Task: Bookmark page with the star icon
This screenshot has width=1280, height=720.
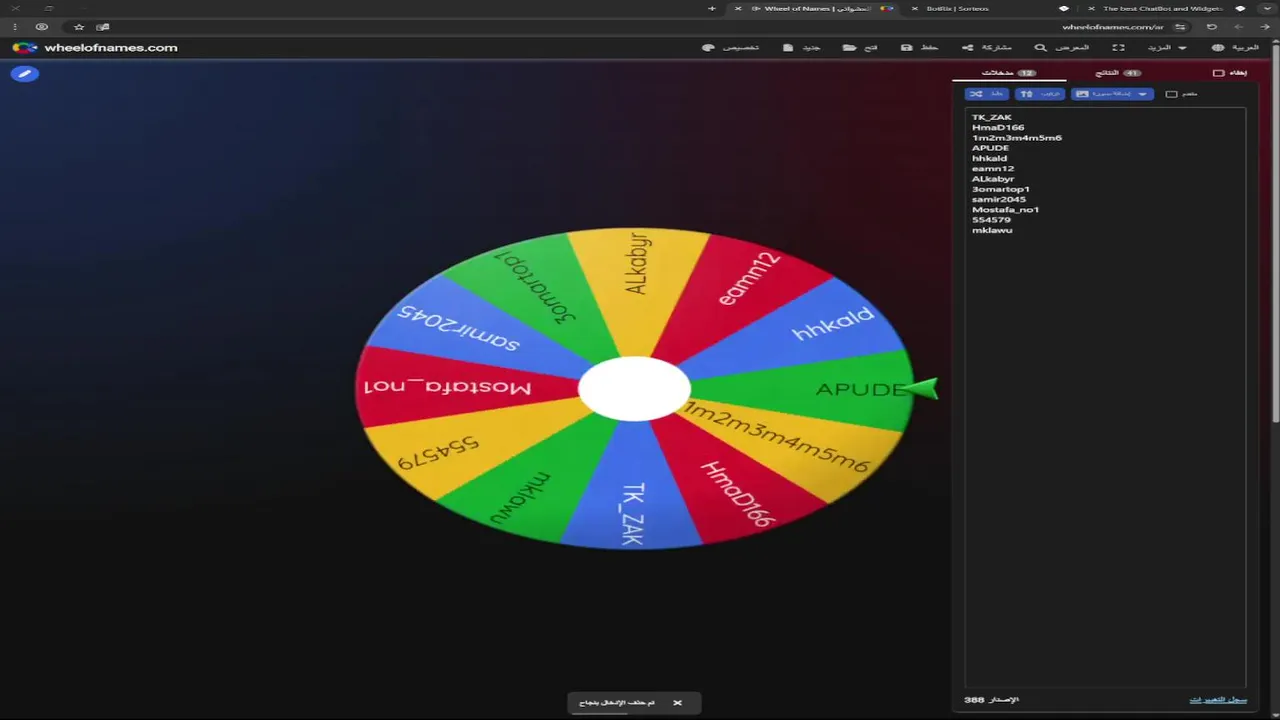Action: point(79,27)
